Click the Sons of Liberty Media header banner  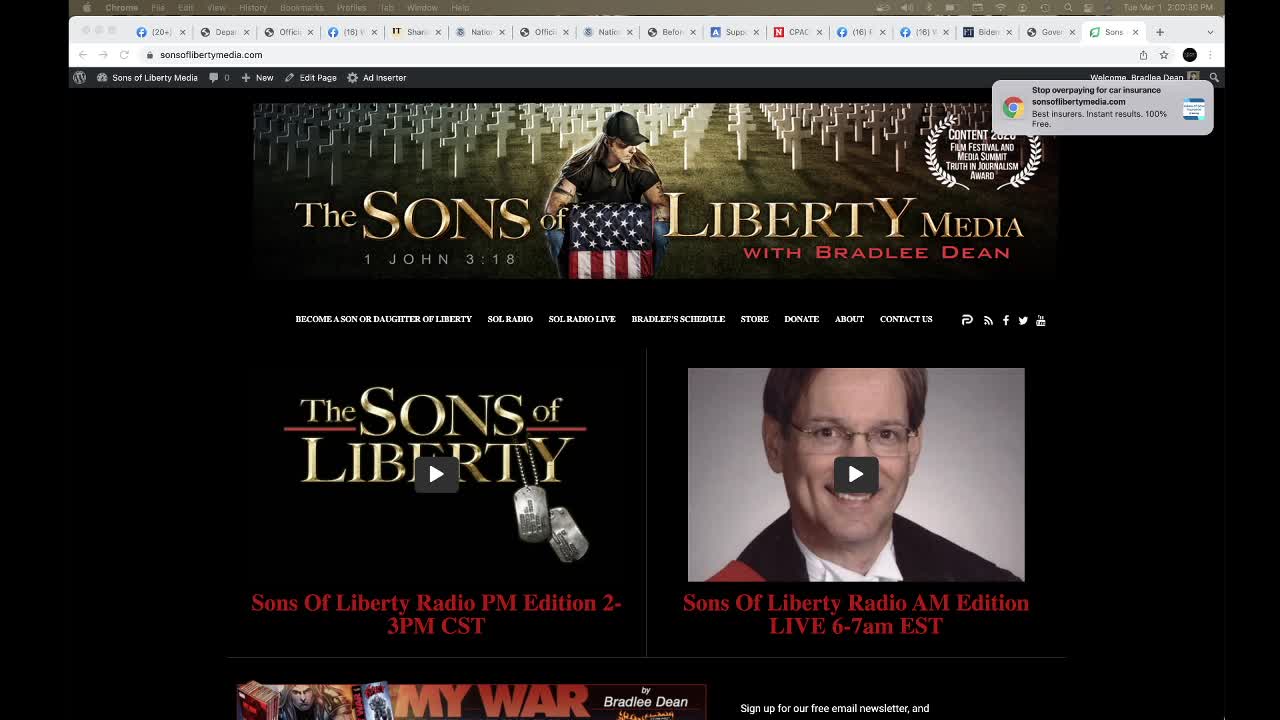[655, 190]
